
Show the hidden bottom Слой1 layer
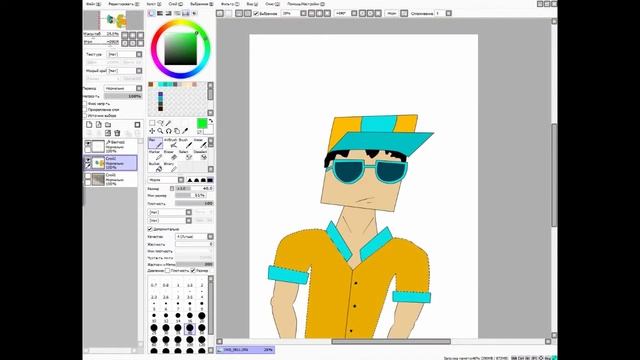(88, 177)
